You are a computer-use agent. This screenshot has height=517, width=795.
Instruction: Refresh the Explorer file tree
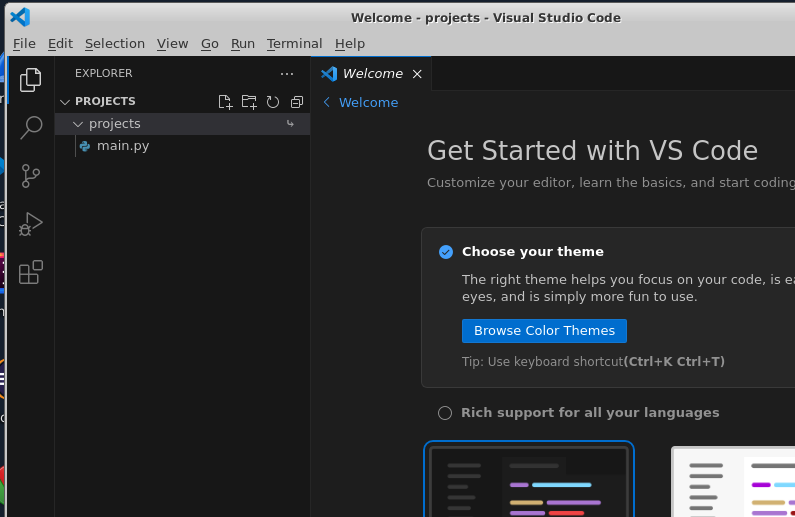tap(273, 102)
